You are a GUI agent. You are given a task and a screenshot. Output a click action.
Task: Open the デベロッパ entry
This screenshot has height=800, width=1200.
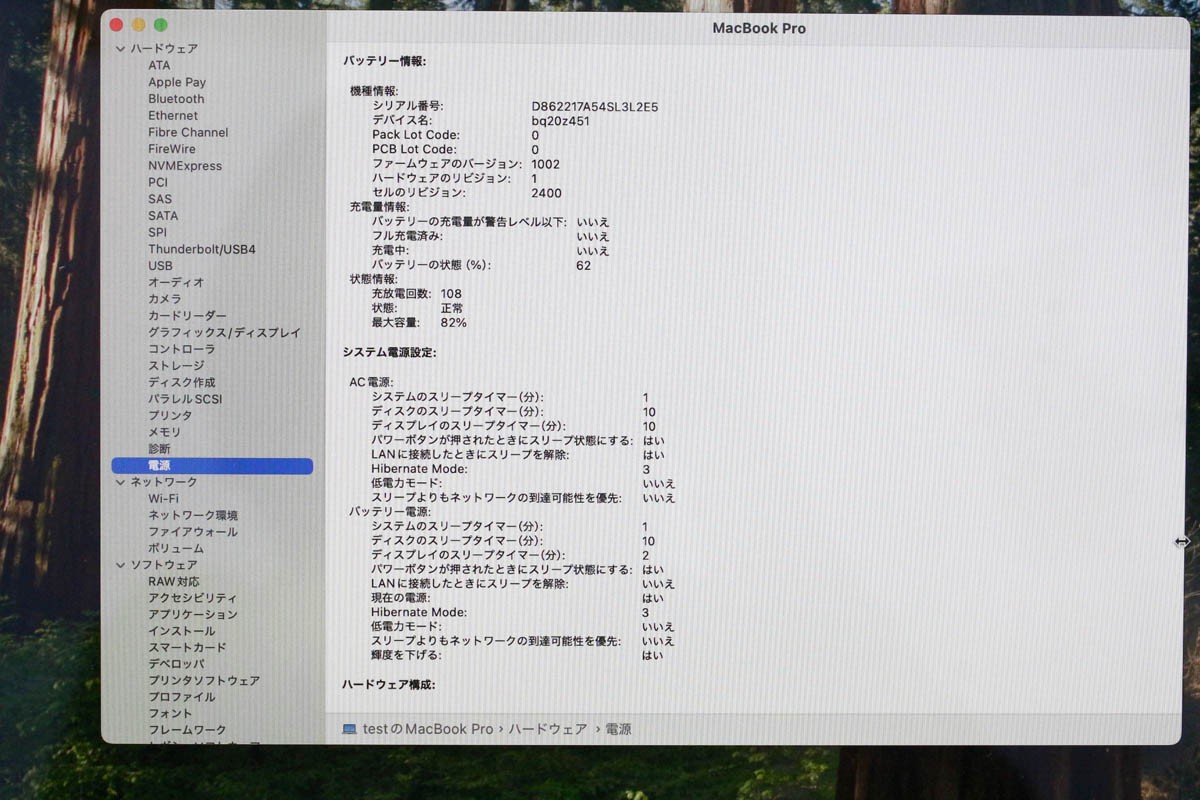(x=176, y=664)
